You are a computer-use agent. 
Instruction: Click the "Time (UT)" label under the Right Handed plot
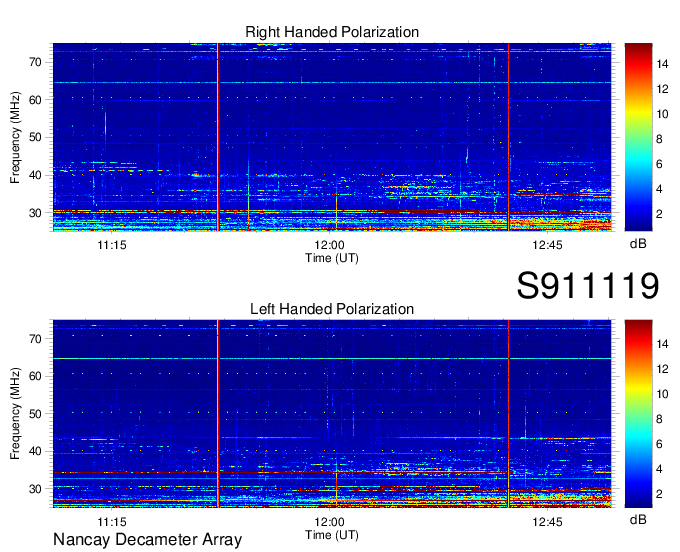[332, 258]
